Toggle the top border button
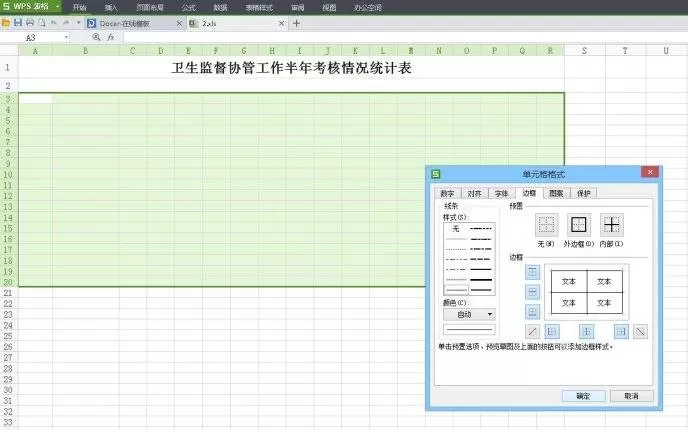 click(x=533, y=272)
